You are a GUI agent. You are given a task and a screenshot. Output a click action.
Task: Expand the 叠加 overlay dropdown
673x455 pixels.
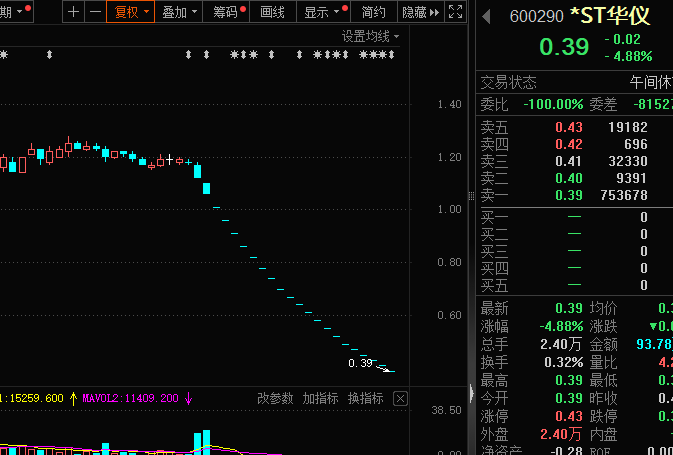[180, 12]
